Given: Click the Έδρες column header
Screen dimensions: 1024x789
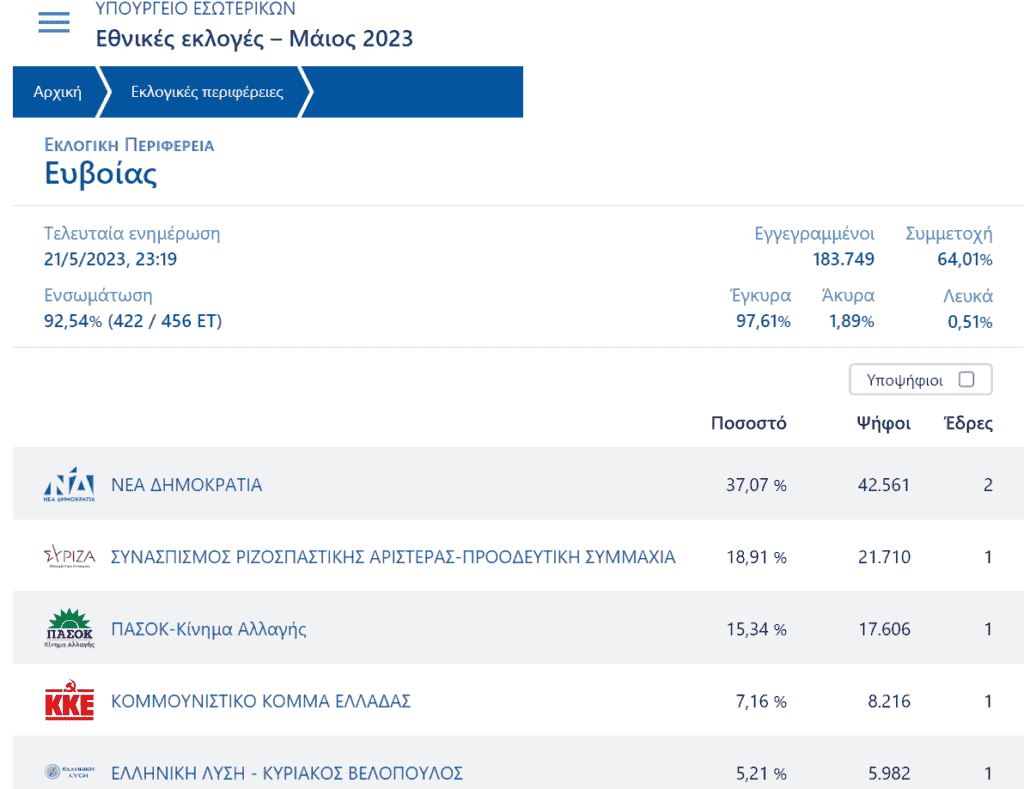Looking at the screenshot, I should coord(968,423).
